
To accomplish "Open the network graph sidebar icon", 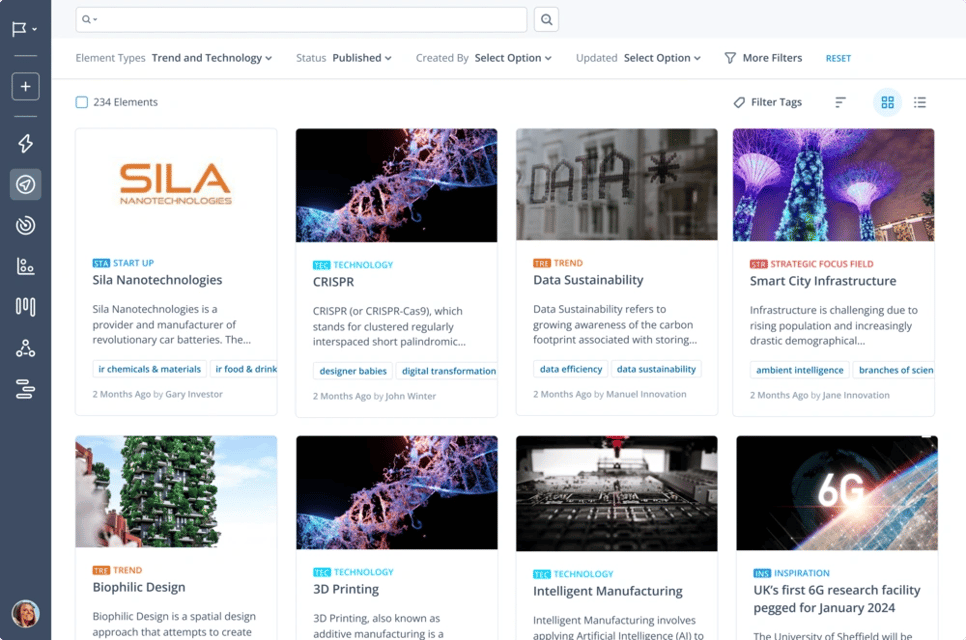I will (x=26, y=348).
